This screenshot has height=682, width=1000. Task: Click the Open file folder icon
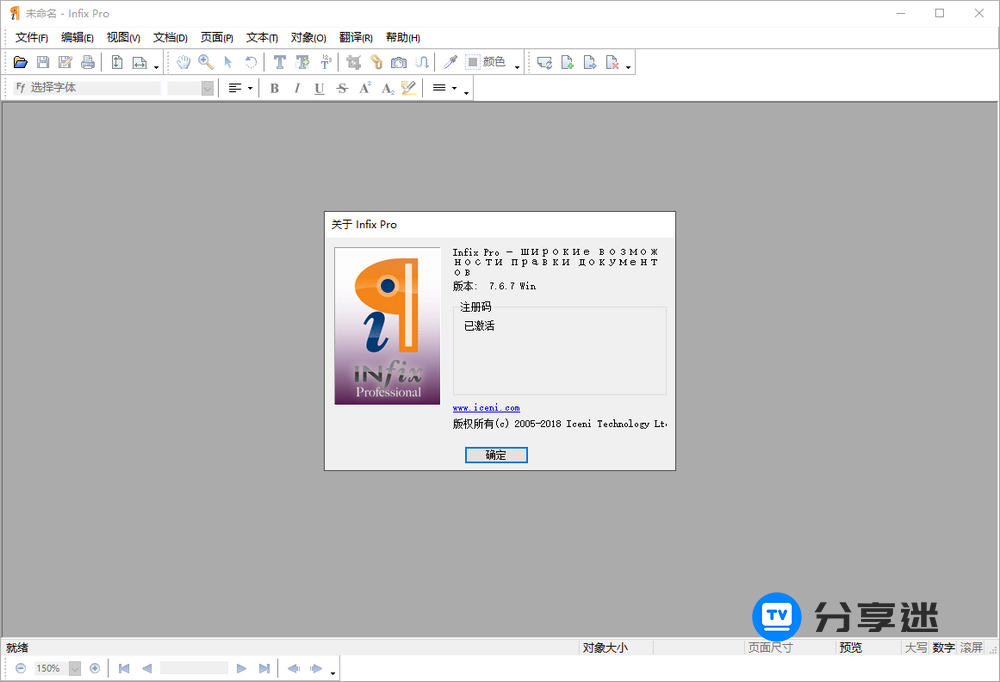tap(20, 62)
